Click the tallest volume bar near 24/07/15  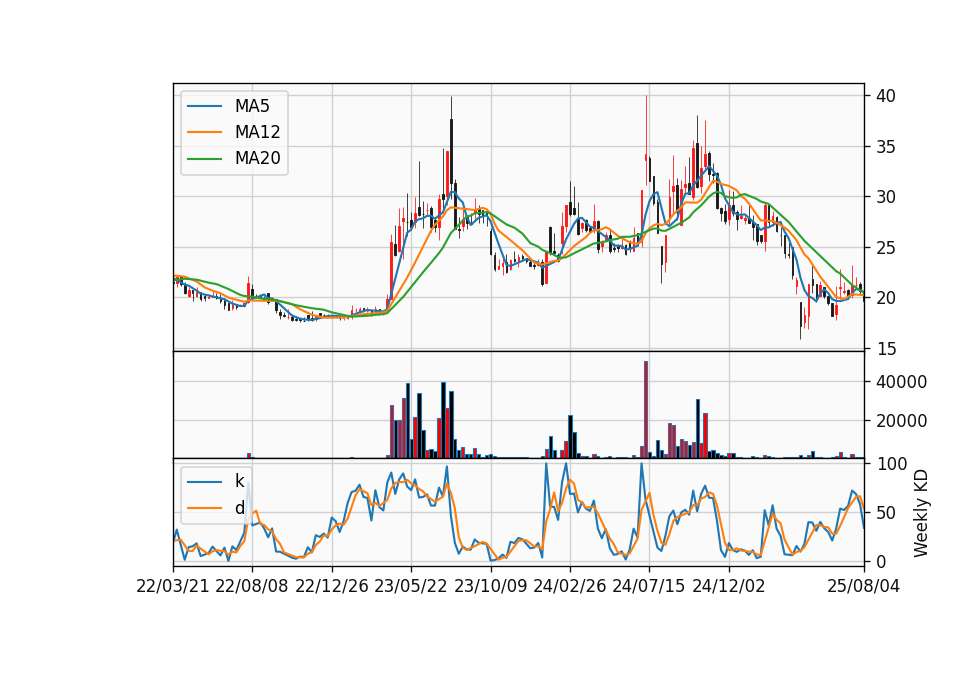pos(646,410)
